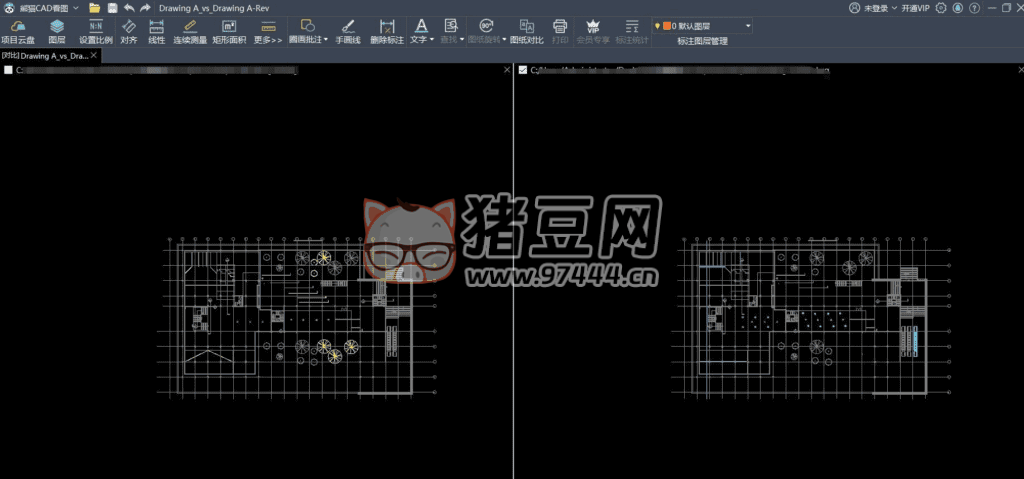Select the 对齐 alignment measure tool
This screenshot has width=1024, height=479.
click(x=128, y=31)
